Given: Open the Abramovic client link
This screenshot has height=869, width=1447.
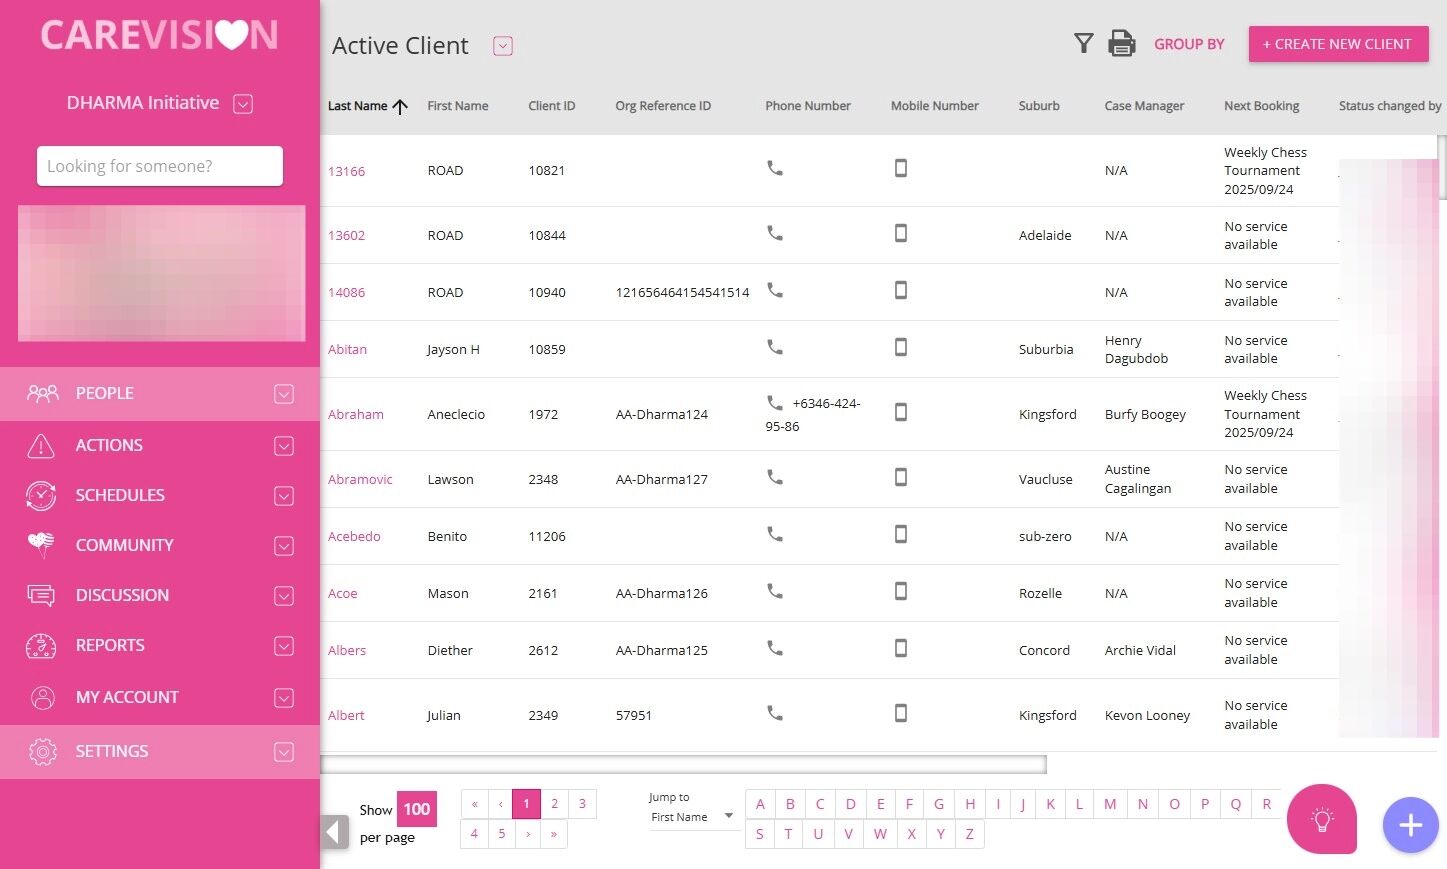Looking at the screenshot, I should [360, 479].
